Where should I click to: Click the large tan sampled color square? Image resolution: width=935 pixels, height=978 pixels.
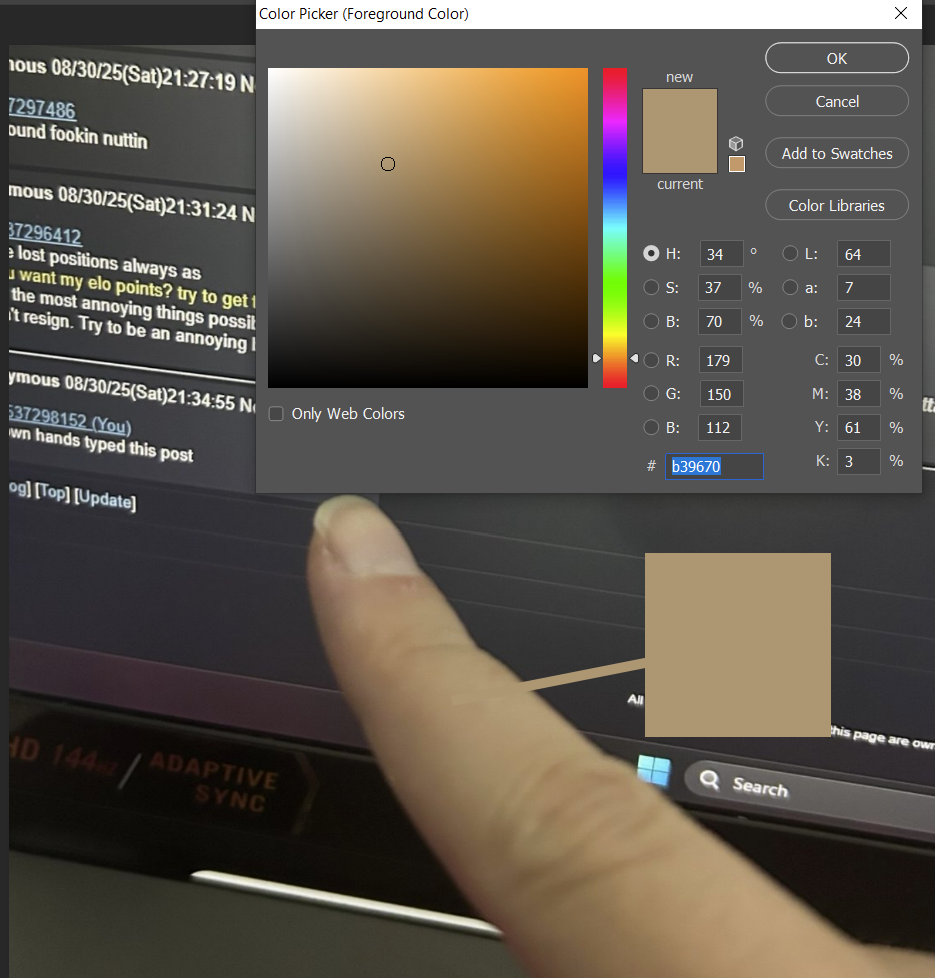point(737,644)
